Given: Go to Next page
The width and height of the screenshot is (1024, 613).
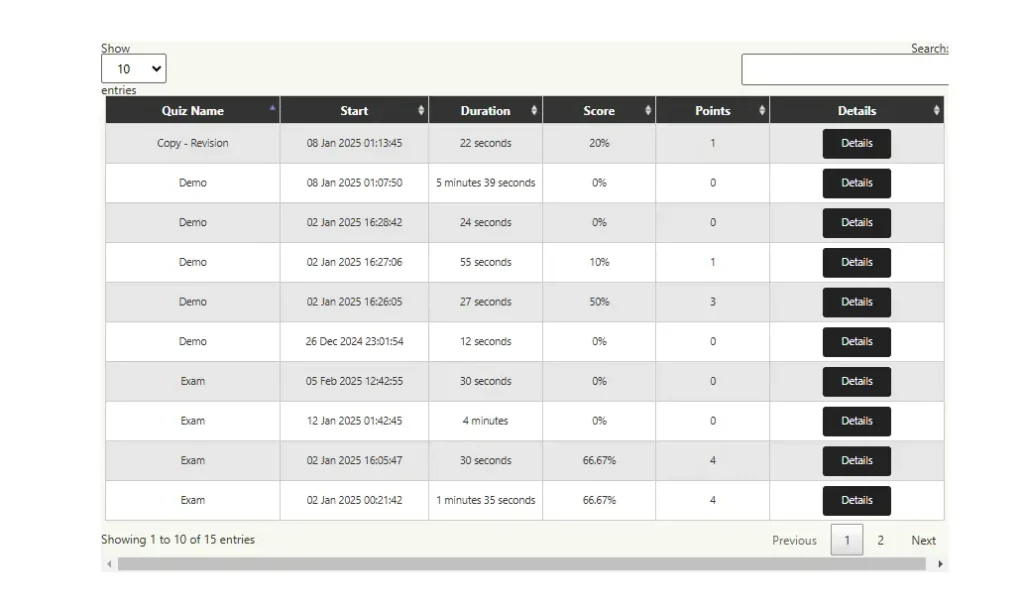Looking at the screenshot, I should click(x=923, y=541).
